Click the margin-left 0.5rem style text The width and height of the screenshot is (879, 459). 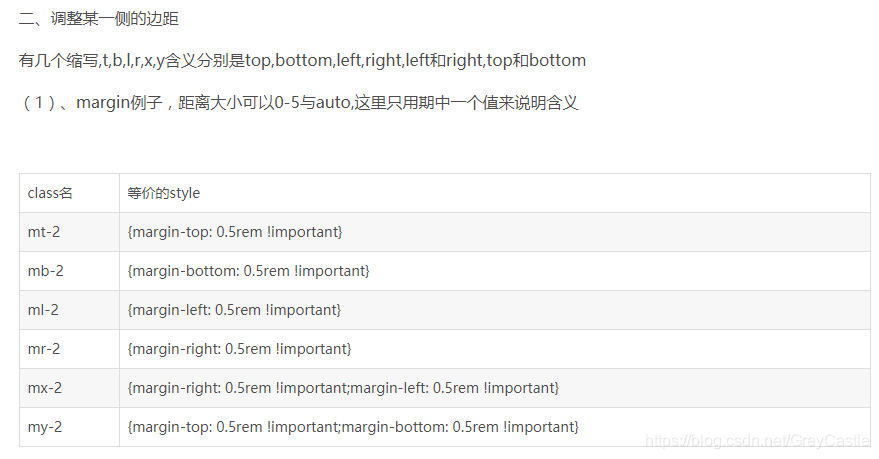click(234, 310)
